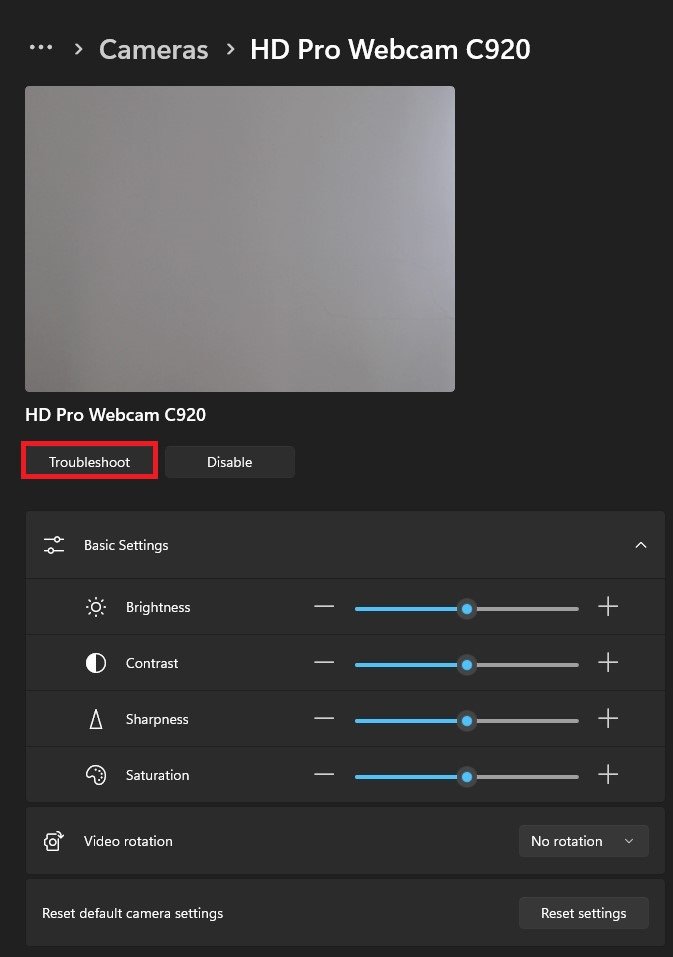Click the minus icon to decrease Saturation
This screenshot has width=673, height=957.
click(x=324, y=775)
